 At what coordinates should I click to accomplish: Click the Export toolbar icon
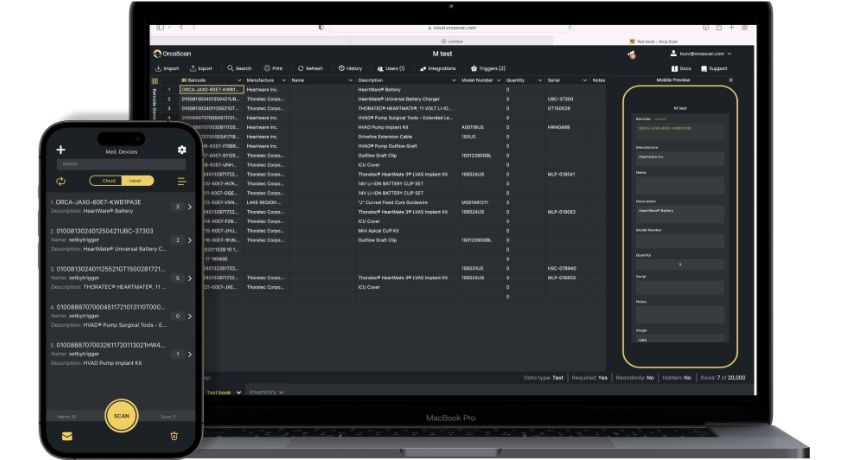coord(201,68)
